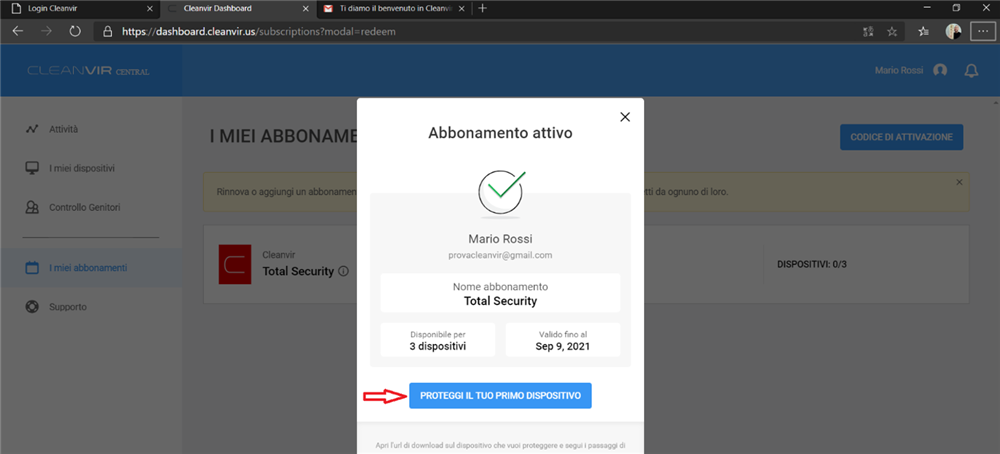
Task: Click Proteggi il tuo primo dispositivo
Action: (x=500, y=396)
